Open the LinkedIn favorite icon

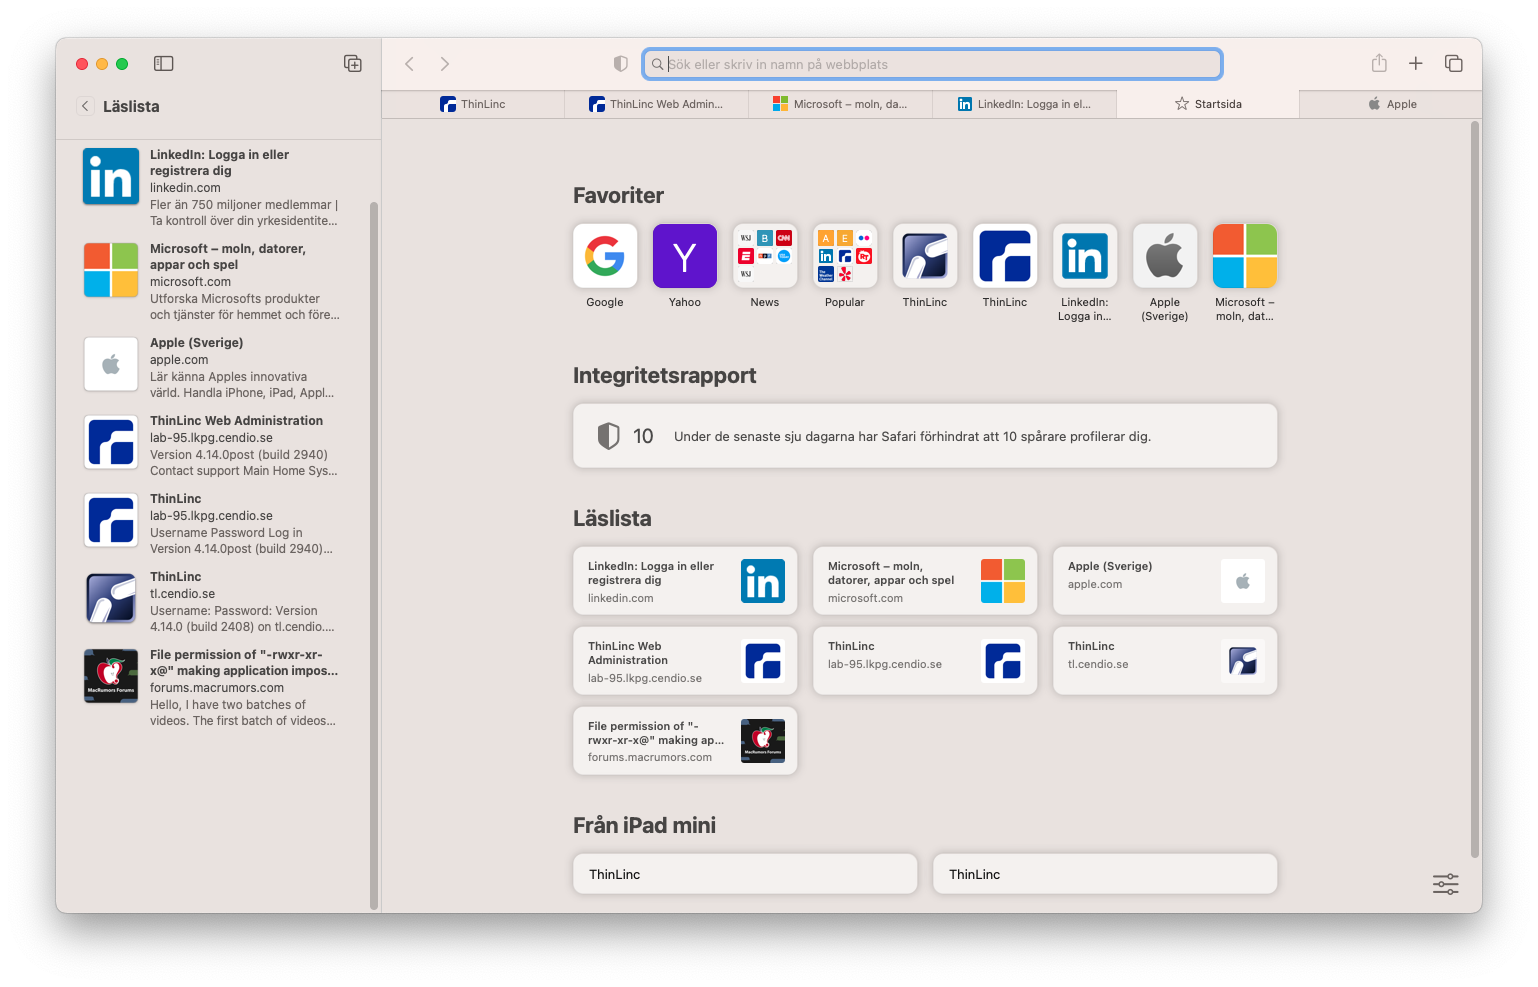(x=1085, y=256)
